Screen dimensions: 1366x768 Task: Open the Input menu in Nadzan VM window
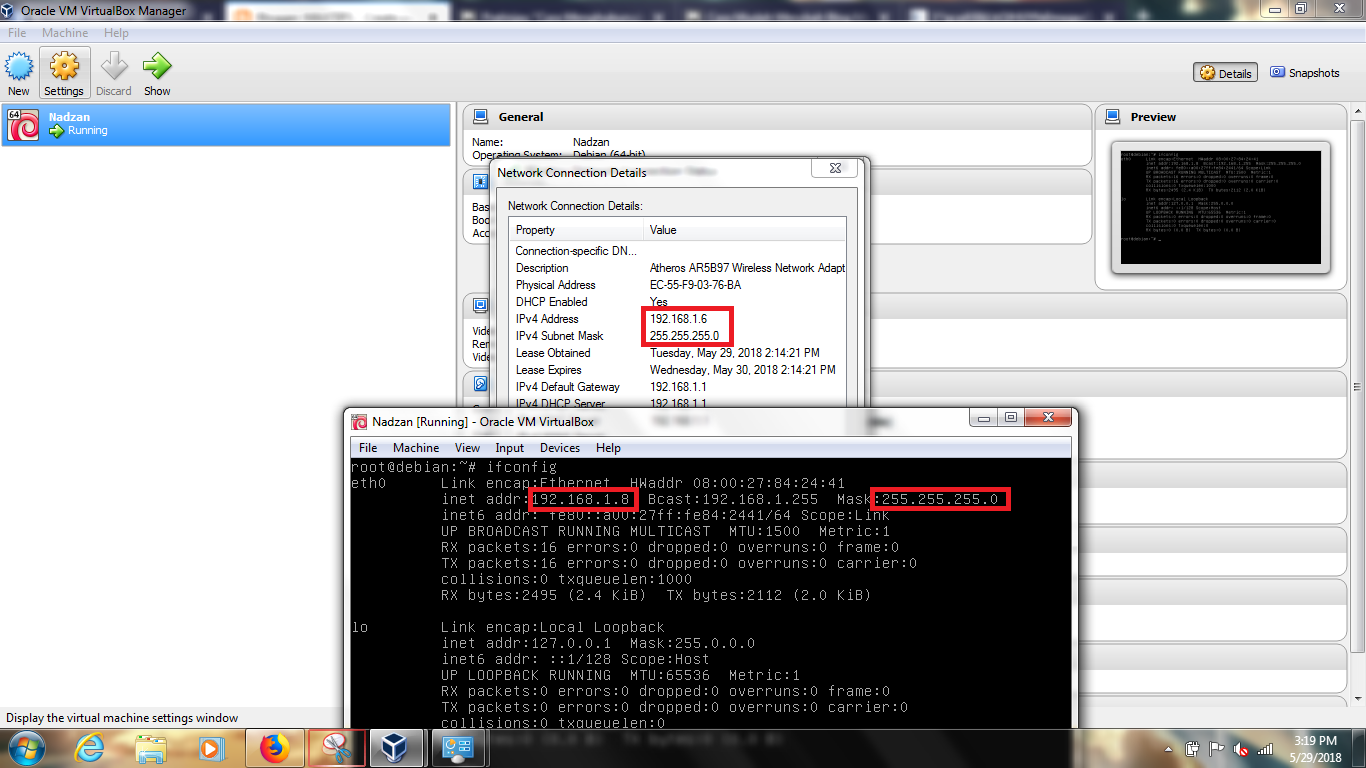(509, 448)
